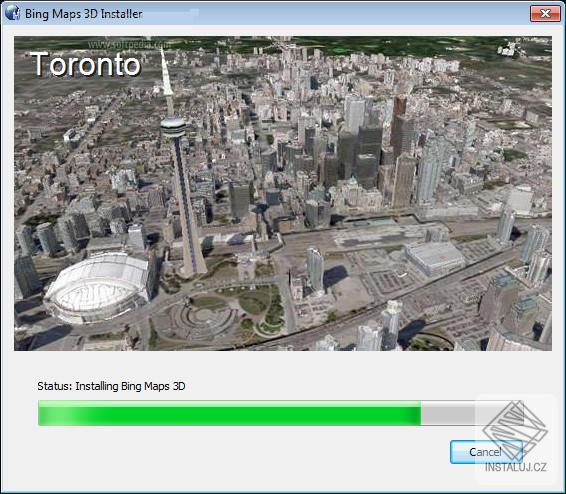The width and height of the screenshot is (566, 494).
Task: Close the Bing Maps 3D Installer window
Action: (x=545, y=14)
